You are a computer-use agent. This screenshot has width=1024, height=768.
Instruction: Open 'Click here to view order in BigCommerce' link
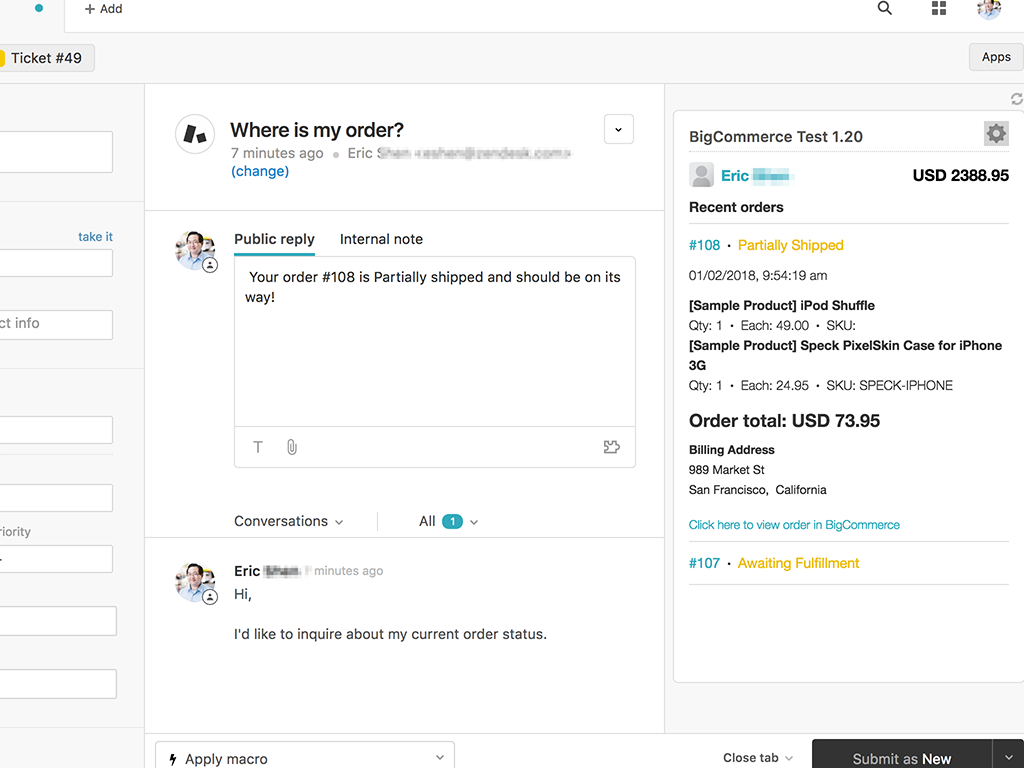pos(794,525)
